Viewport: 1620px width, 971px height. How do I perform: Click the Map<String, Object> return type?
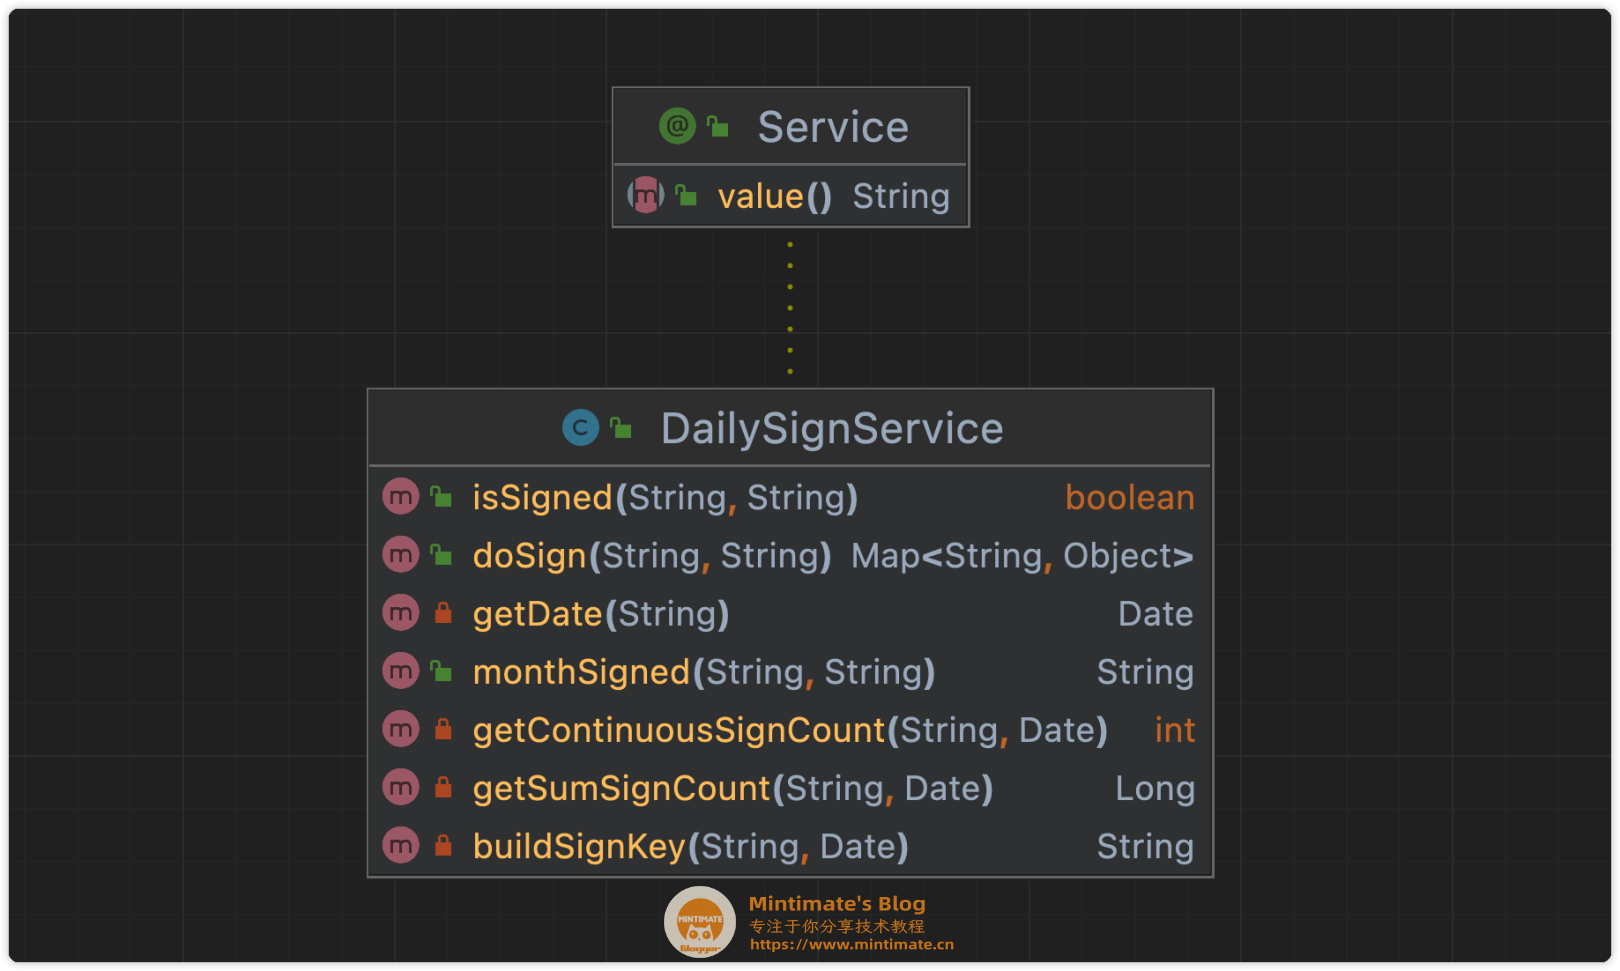click(x=1022, y=556)
